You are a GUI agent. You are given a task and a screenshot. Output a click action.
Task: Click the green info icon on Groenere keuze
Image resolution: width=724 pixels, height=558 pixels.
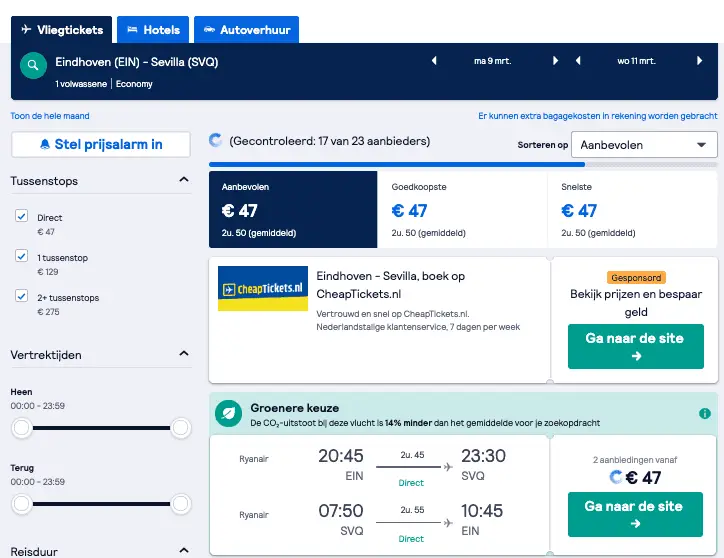pos(705,413)
